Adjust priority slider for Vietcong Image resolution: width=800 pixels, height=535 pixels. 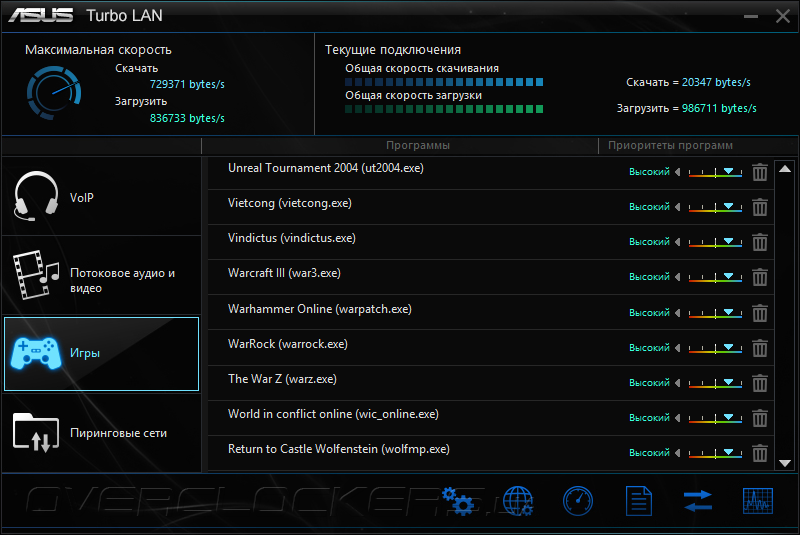pos(715,207)
